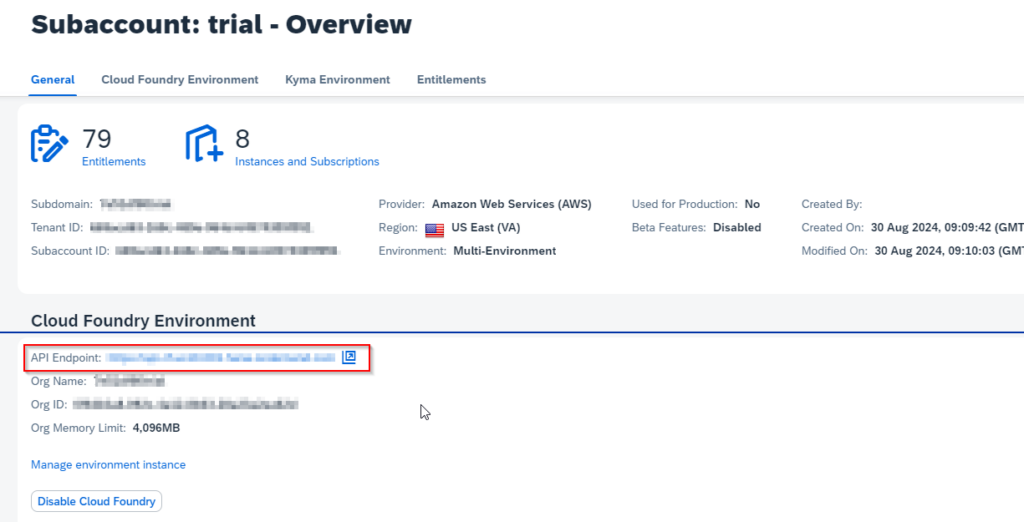
Task: Click the Provider label
Action: coord(402,204)
